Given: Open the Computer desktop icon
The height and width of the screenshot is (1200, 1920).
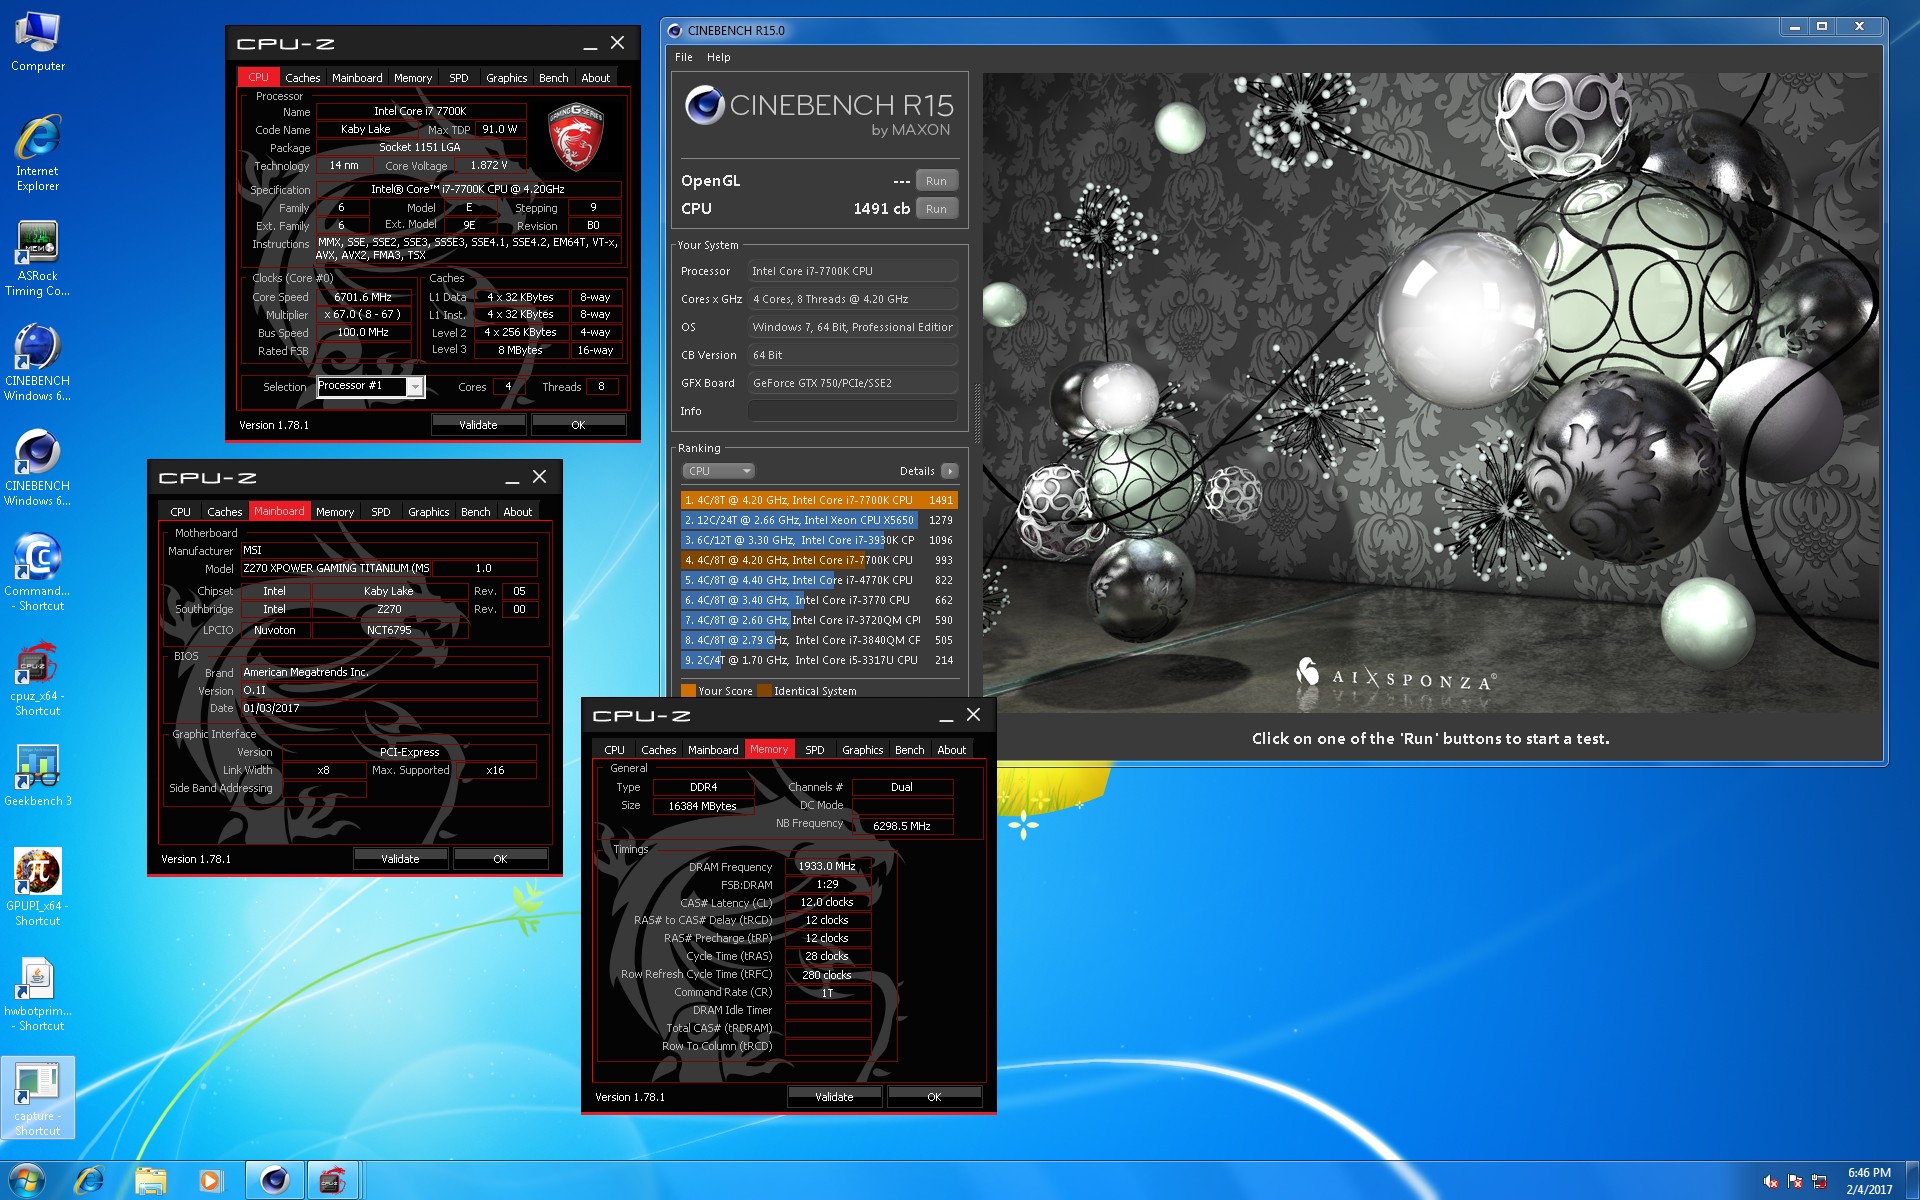Looking at the screenshot, I should tap(37, 42).
